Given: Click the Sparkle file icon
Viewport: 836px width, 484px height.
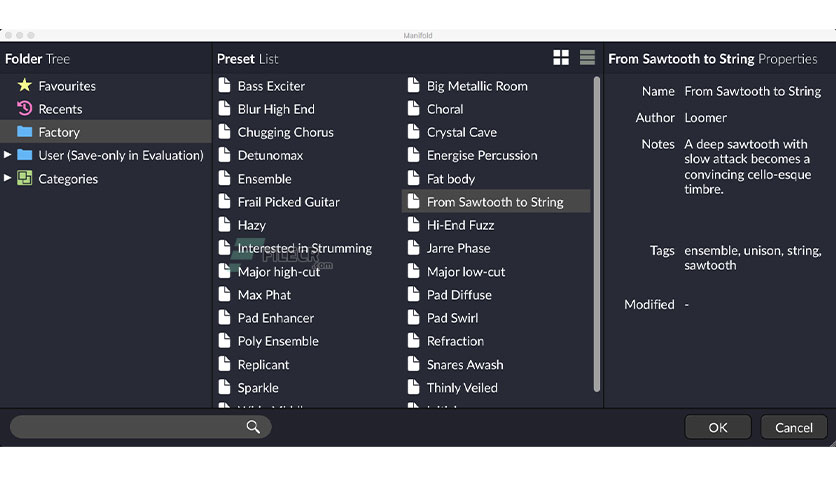Looking at the screenshot, I should tap(224, 388).
